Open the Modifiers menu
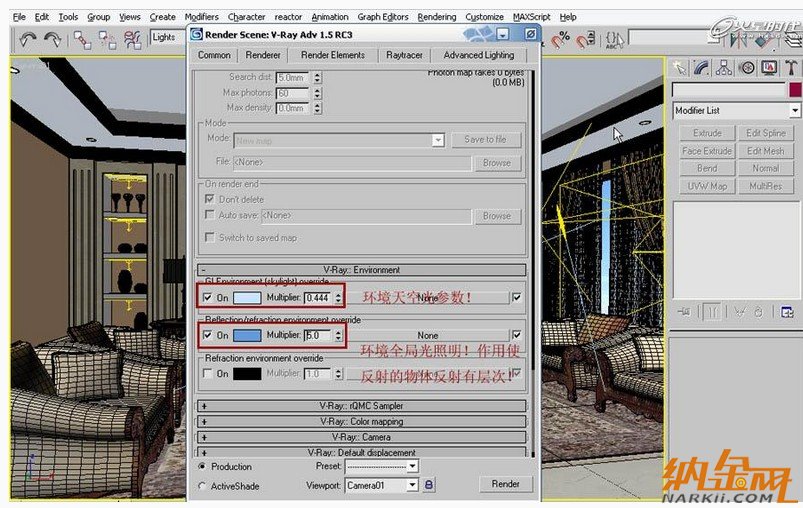803x508 pixels. 201,17
